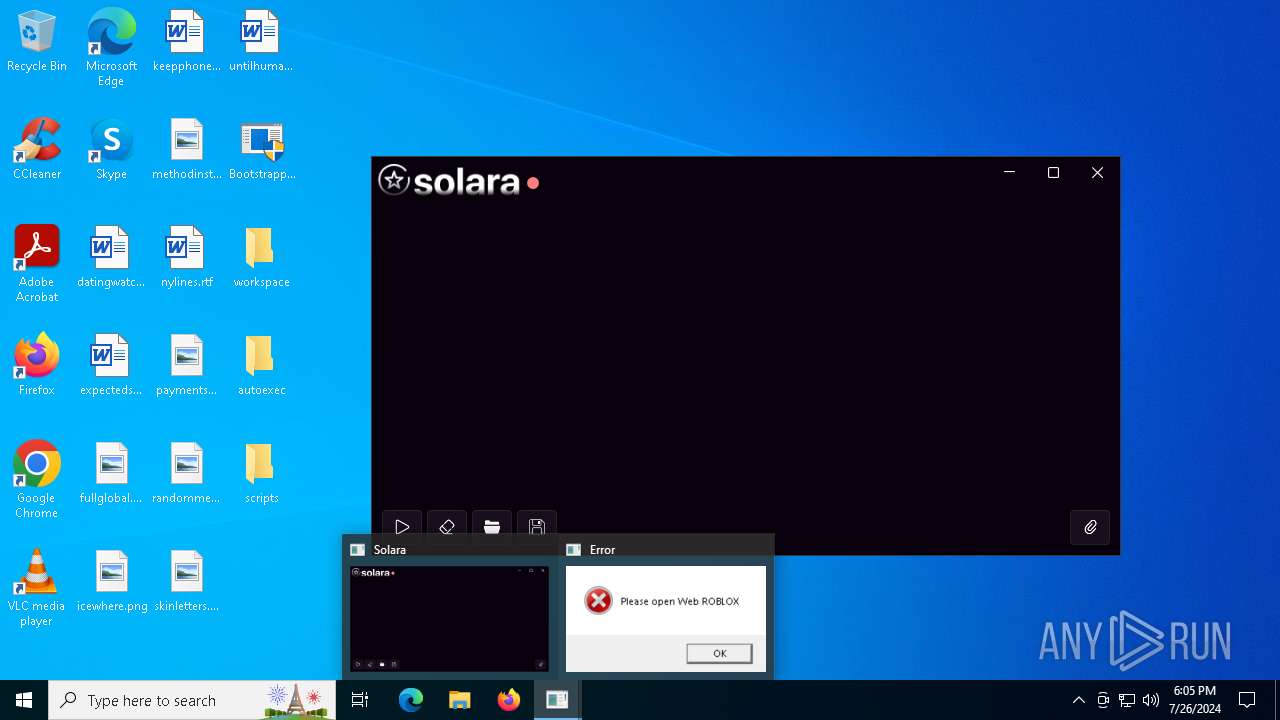This screenshot has width=1280, height=720.
Task: Select the icewhere.png file
Action: point(111,582)
